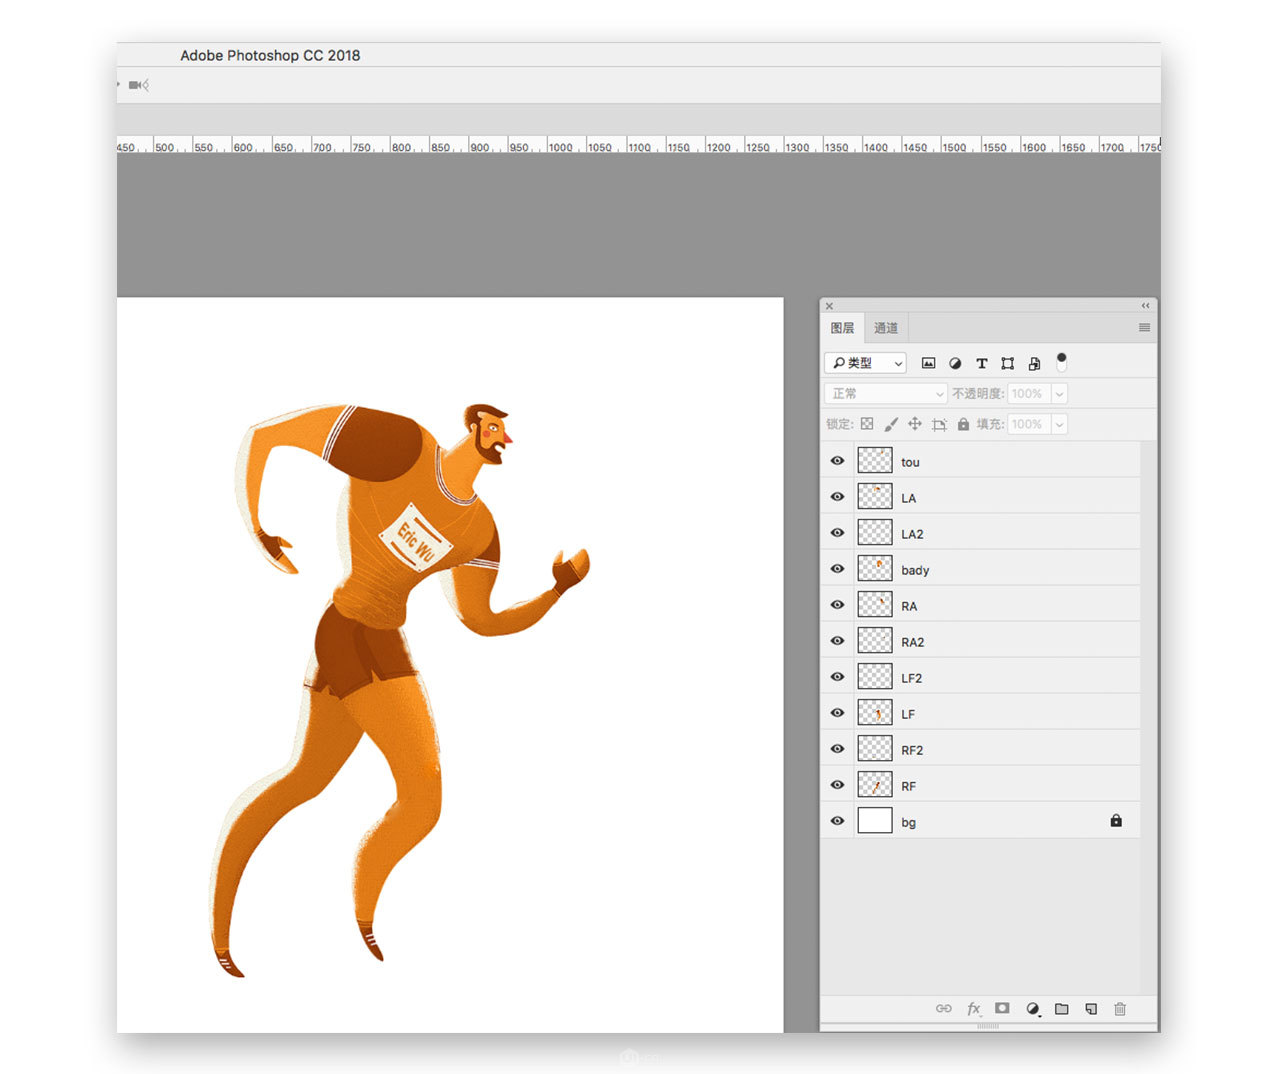Select the LA layer thumbnail

tap(875, 497)
